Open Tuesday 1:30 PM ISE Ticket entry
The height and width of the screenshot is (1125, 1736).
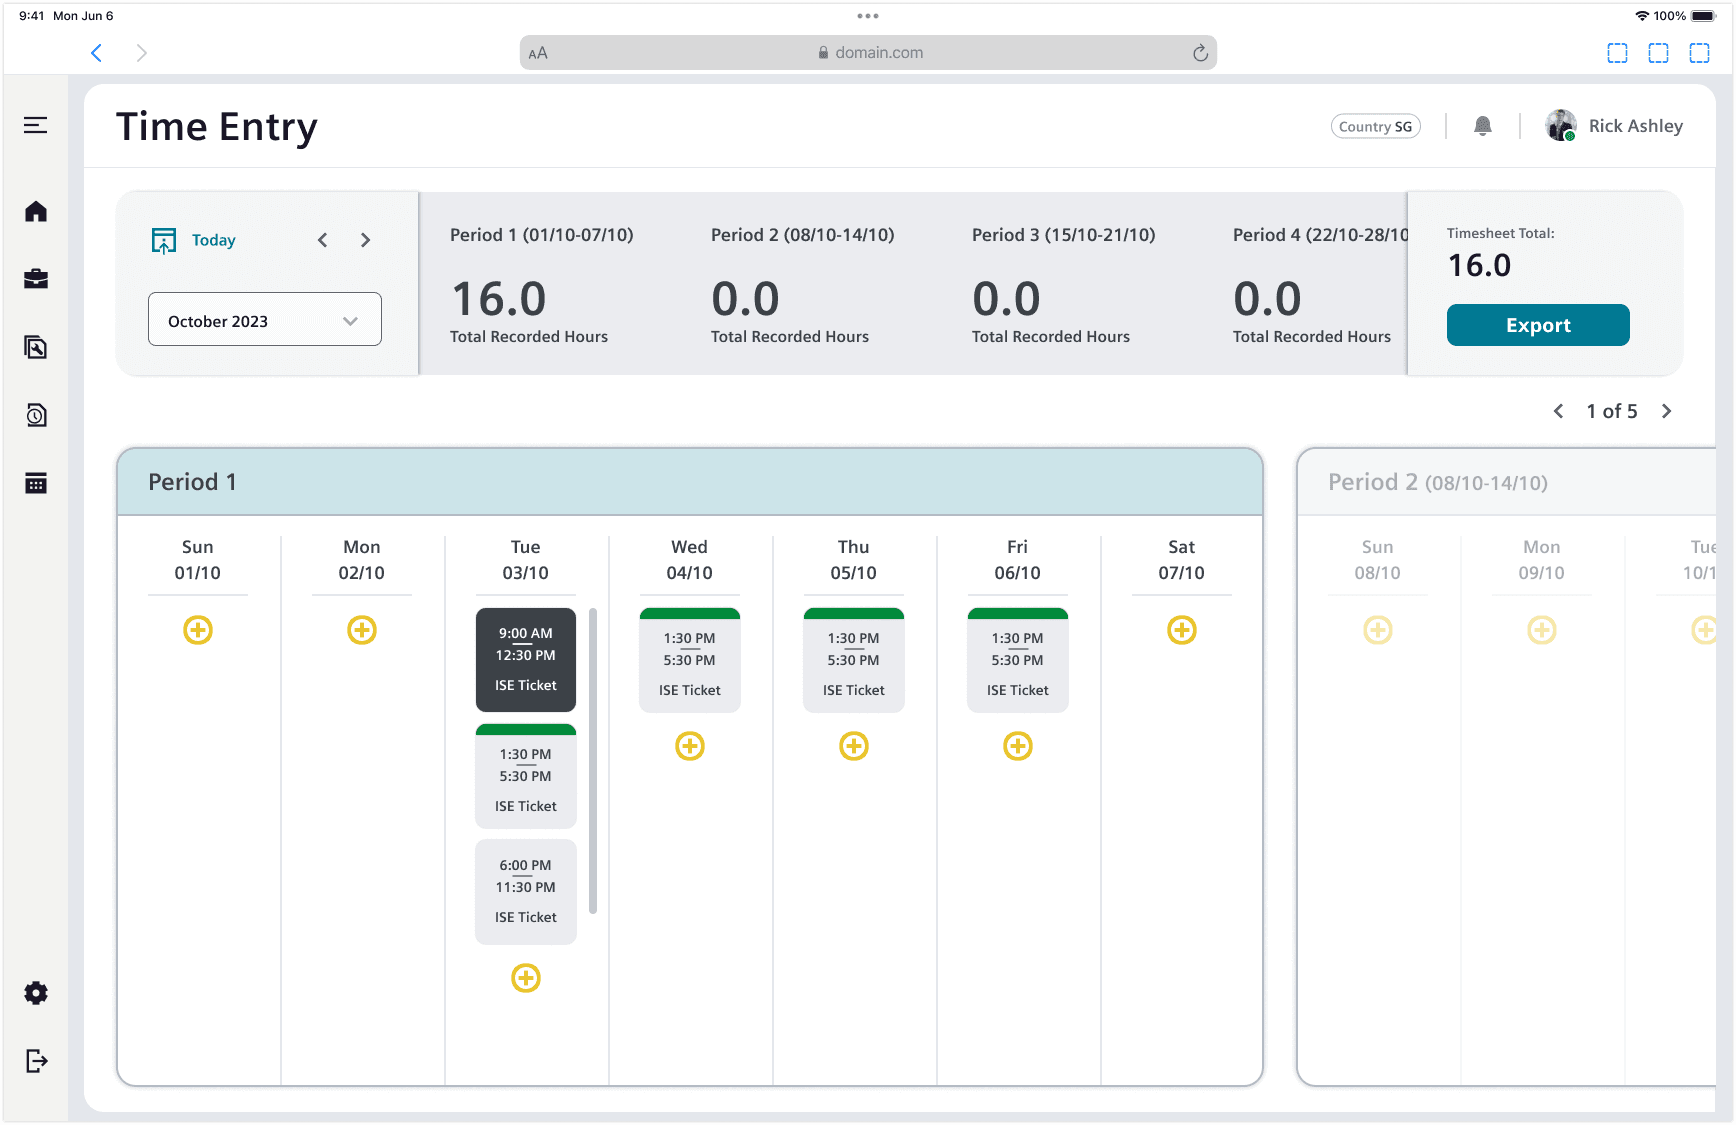(526, 776)
